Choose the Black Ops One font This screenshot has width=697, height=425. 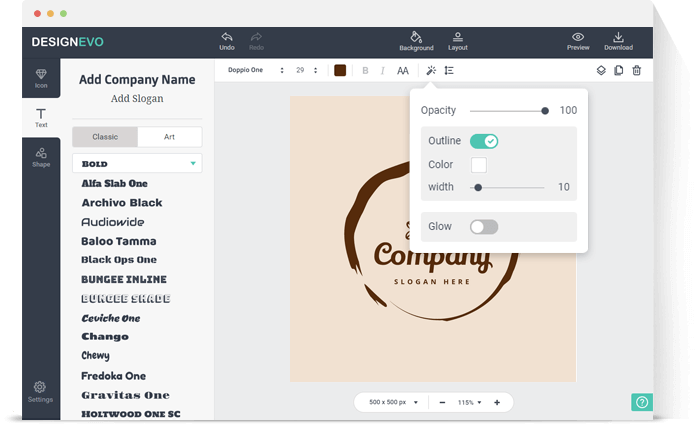119,260
